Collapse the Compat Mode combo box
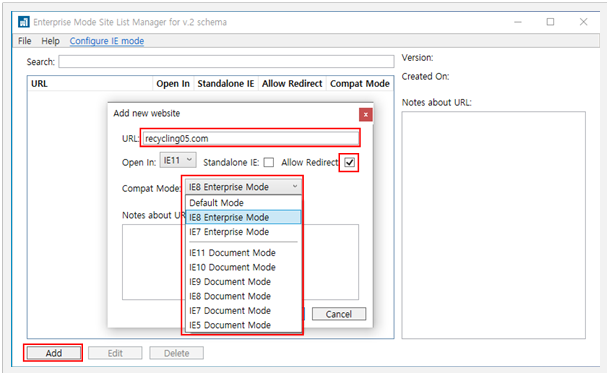Image resolution: width=610 pixels, height=375 pixels. (243, 187)
